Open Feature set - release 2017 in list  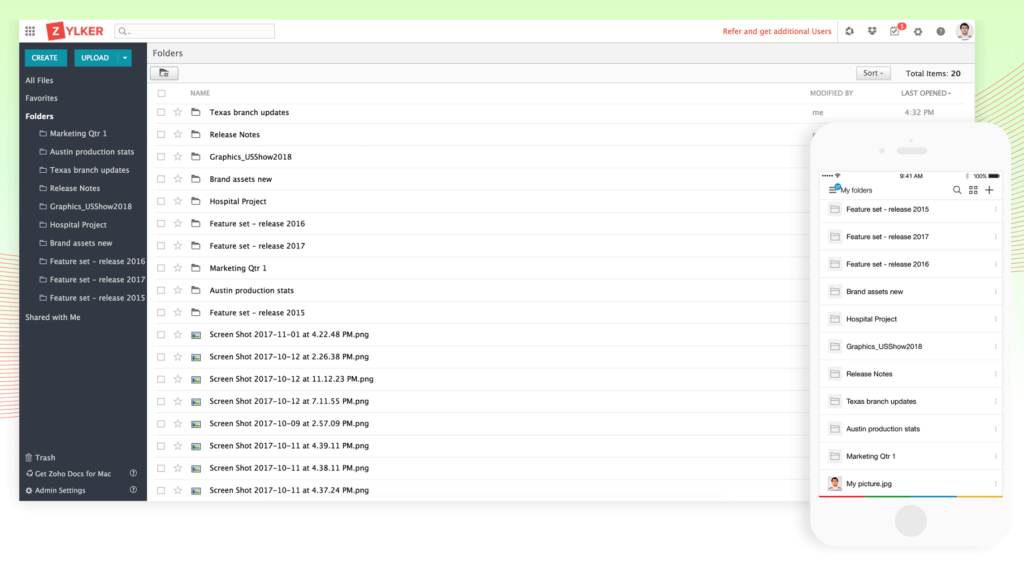pos(257,246)
